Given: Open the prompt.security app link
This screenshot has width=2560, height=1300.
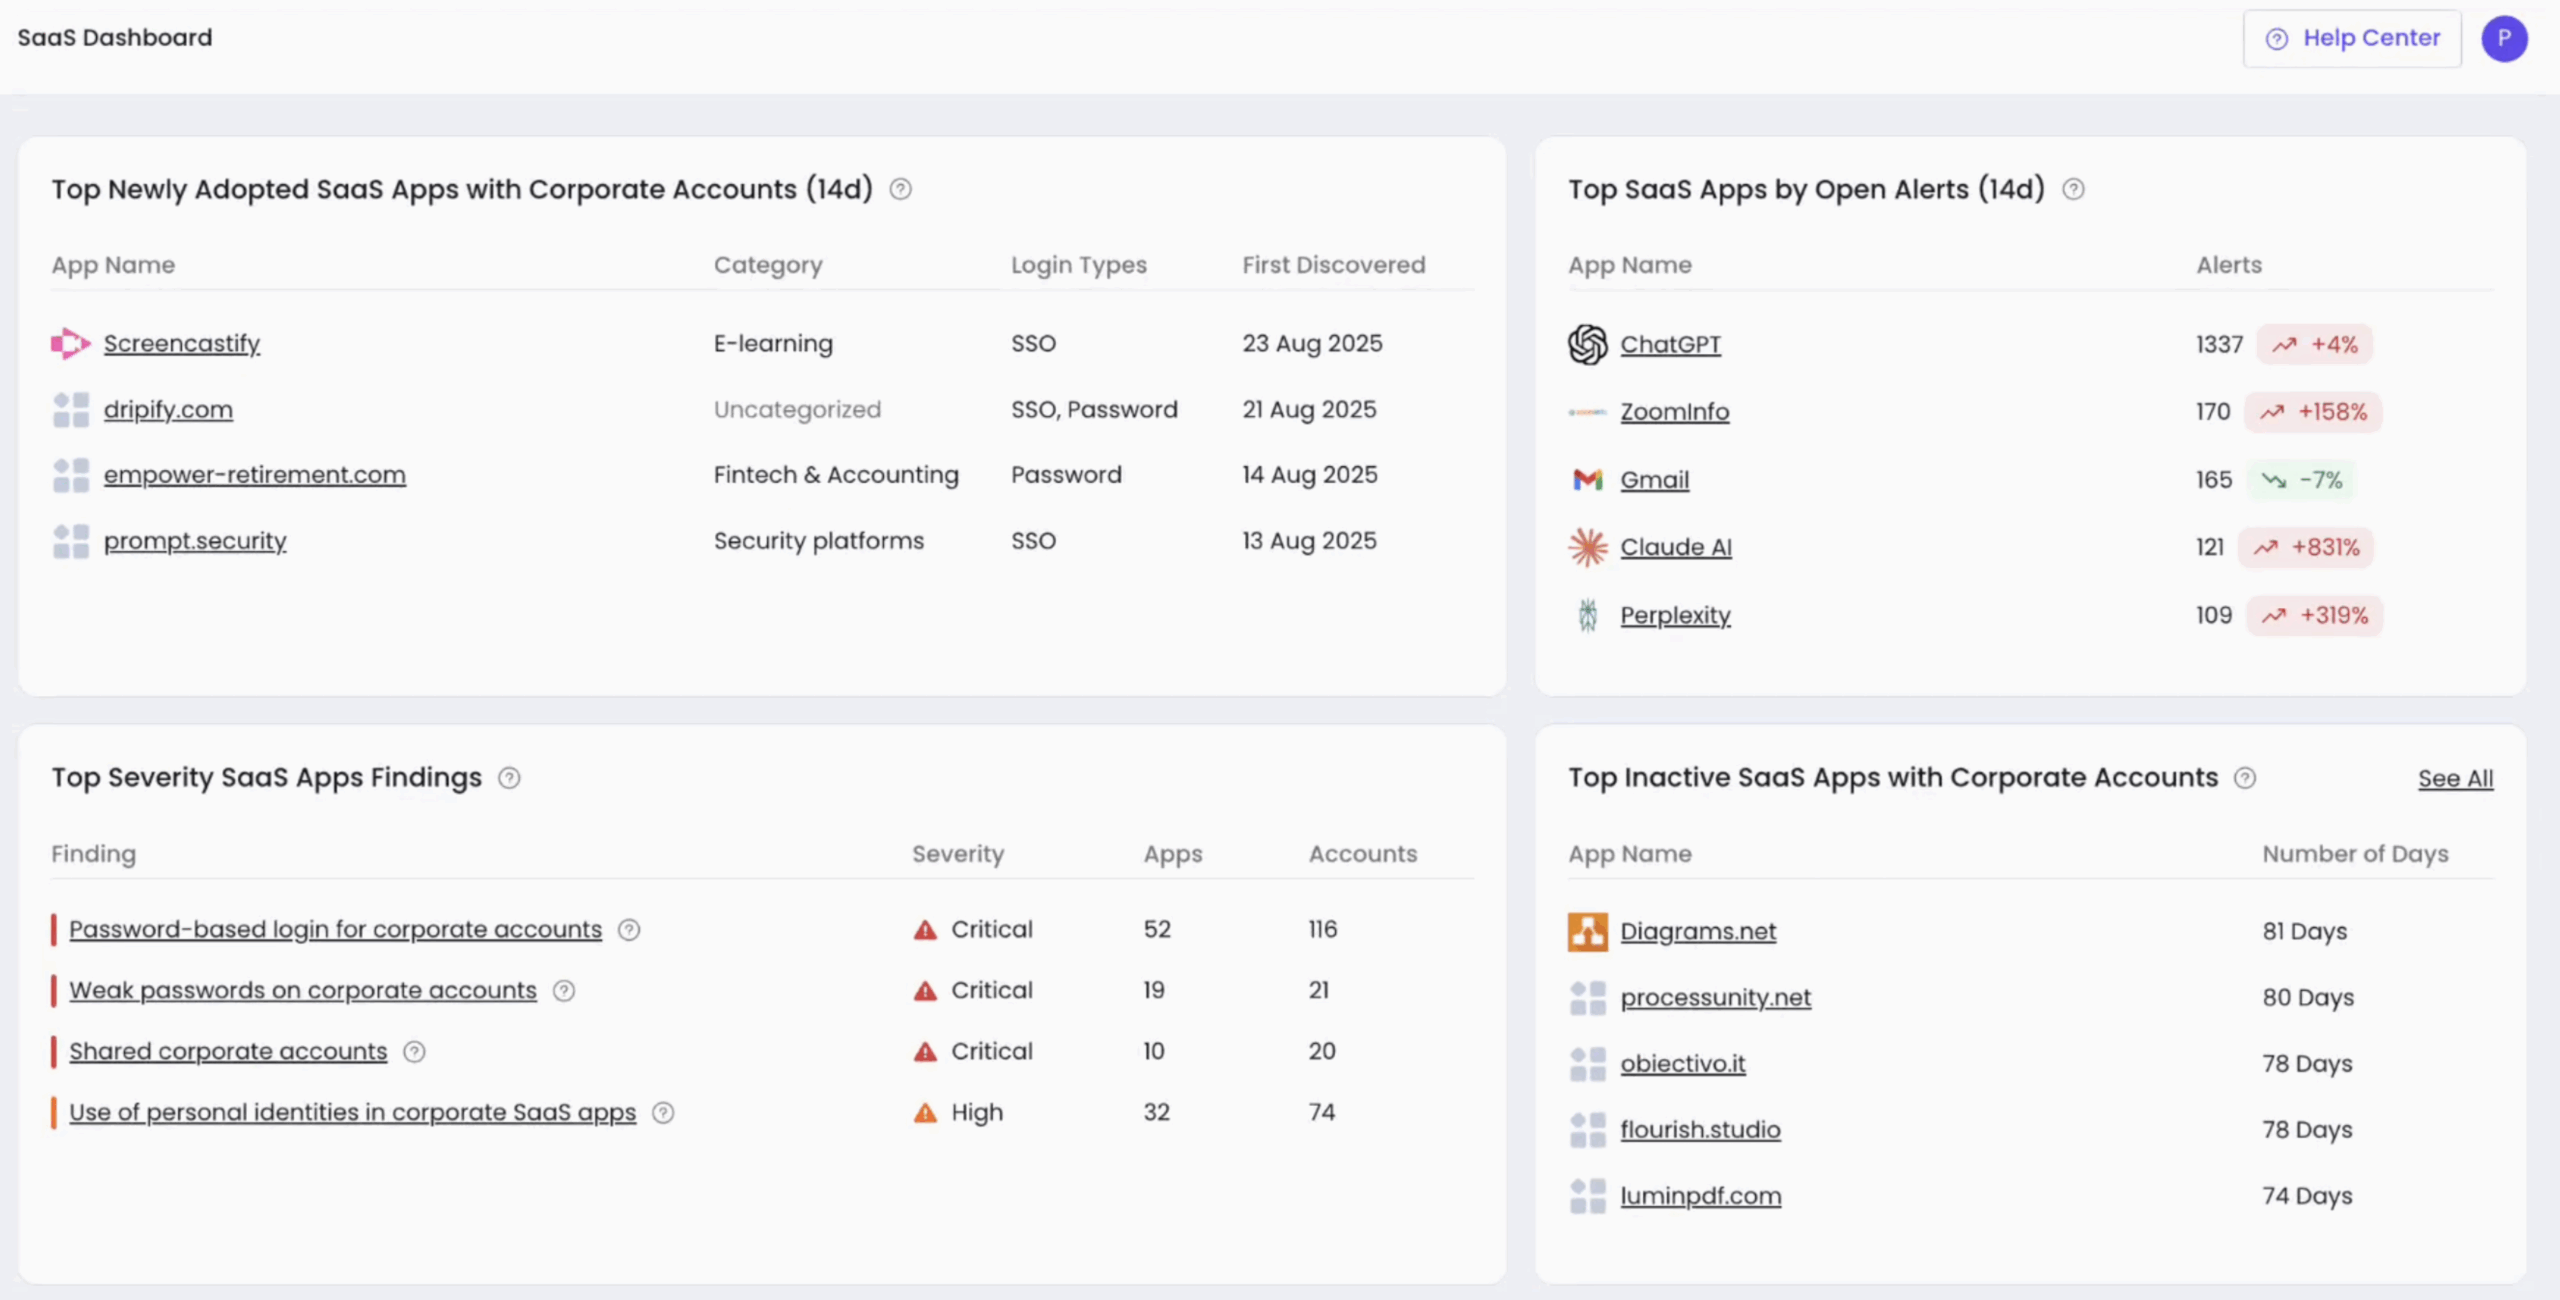Looking at the screenshot, I should (x=195, y=541).
